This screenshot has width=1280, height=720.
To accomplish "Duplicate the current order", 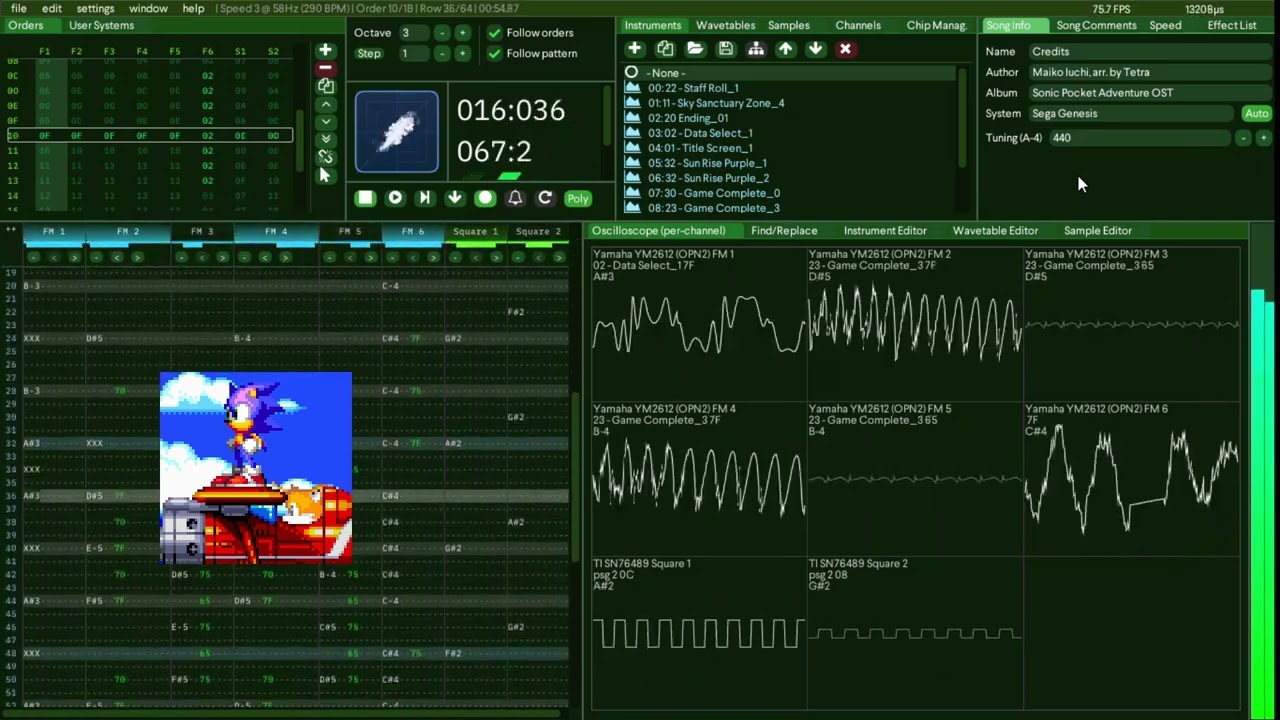I will [x=325, y=86].
